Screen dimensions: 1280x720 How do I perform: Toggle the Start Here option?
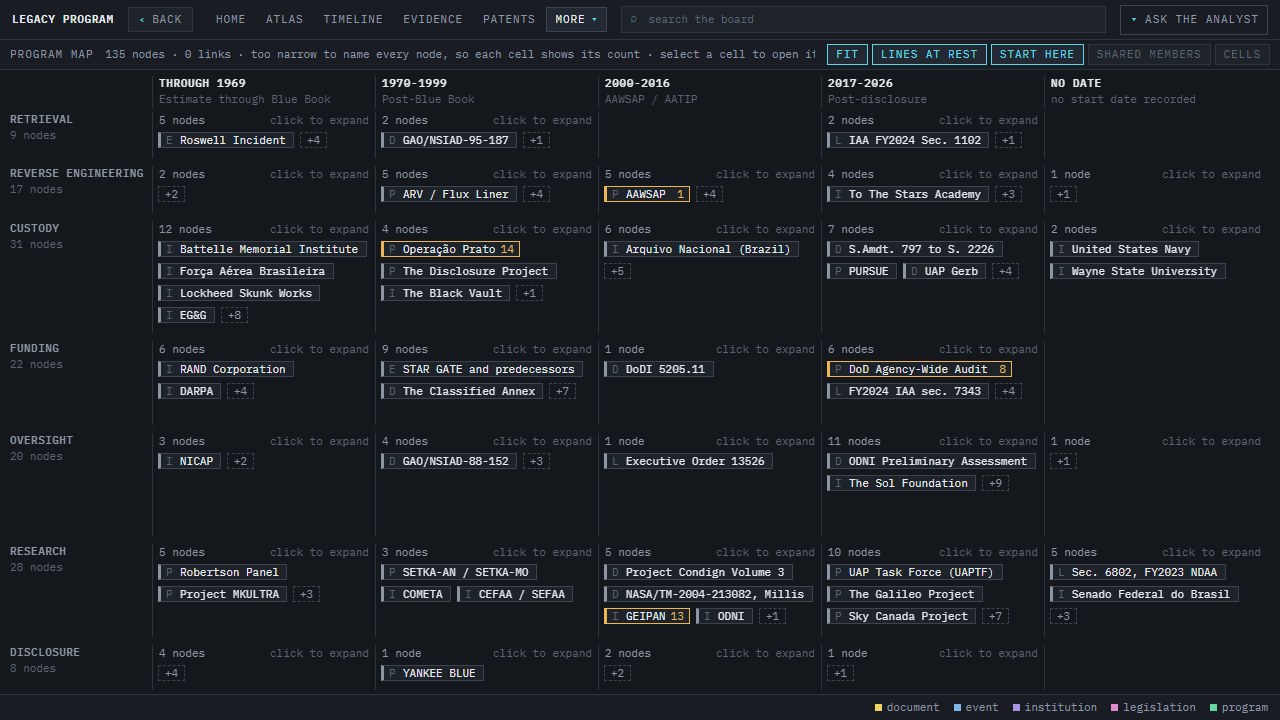coord(1037,54)
